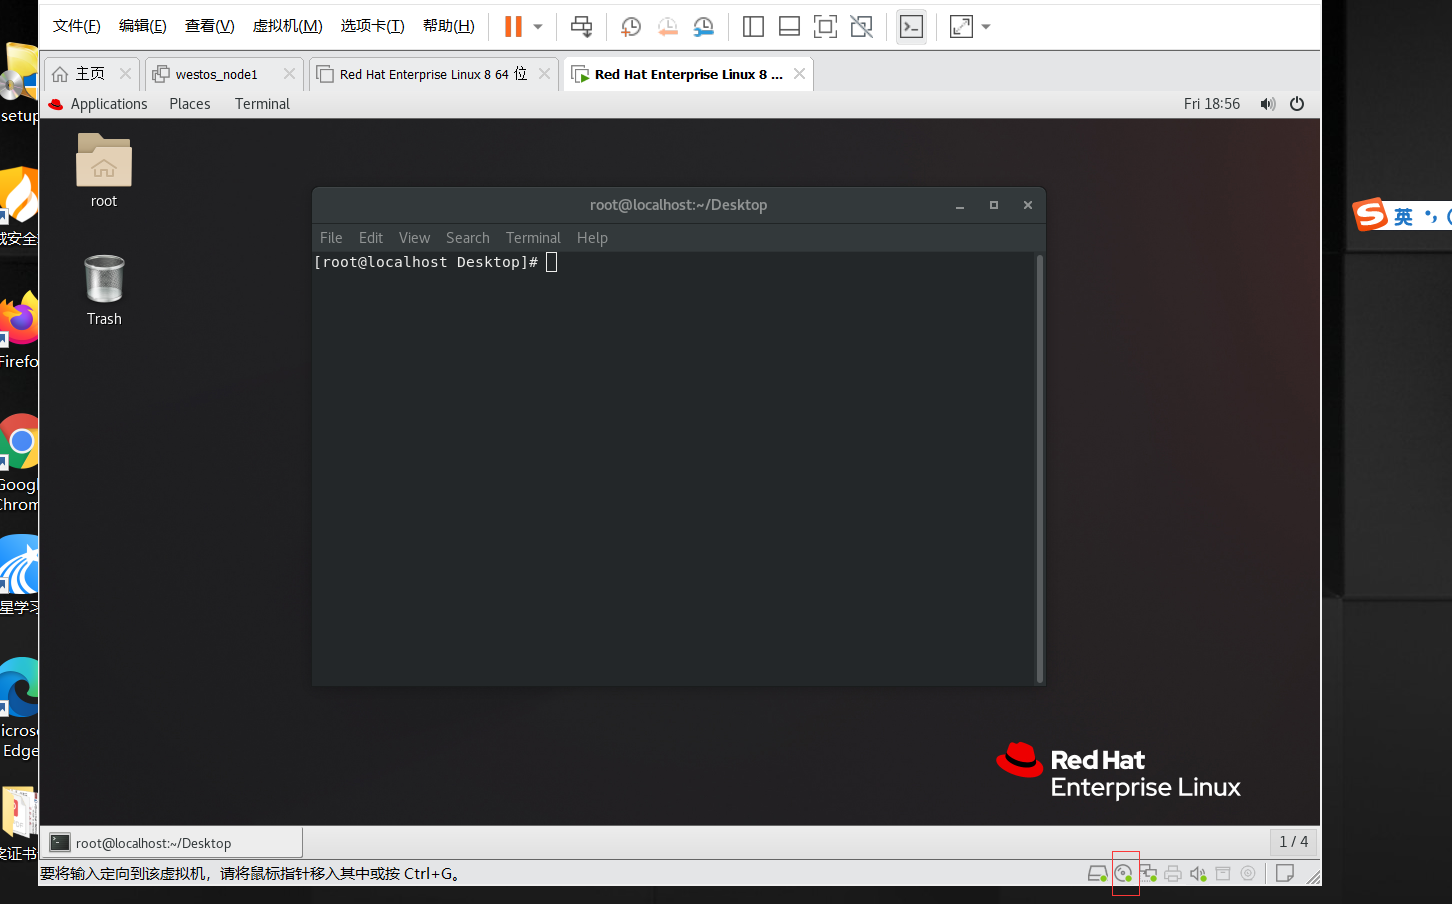Minimize the terminal window
Viewport: 1452px width, 904px height.
[960, 205]
